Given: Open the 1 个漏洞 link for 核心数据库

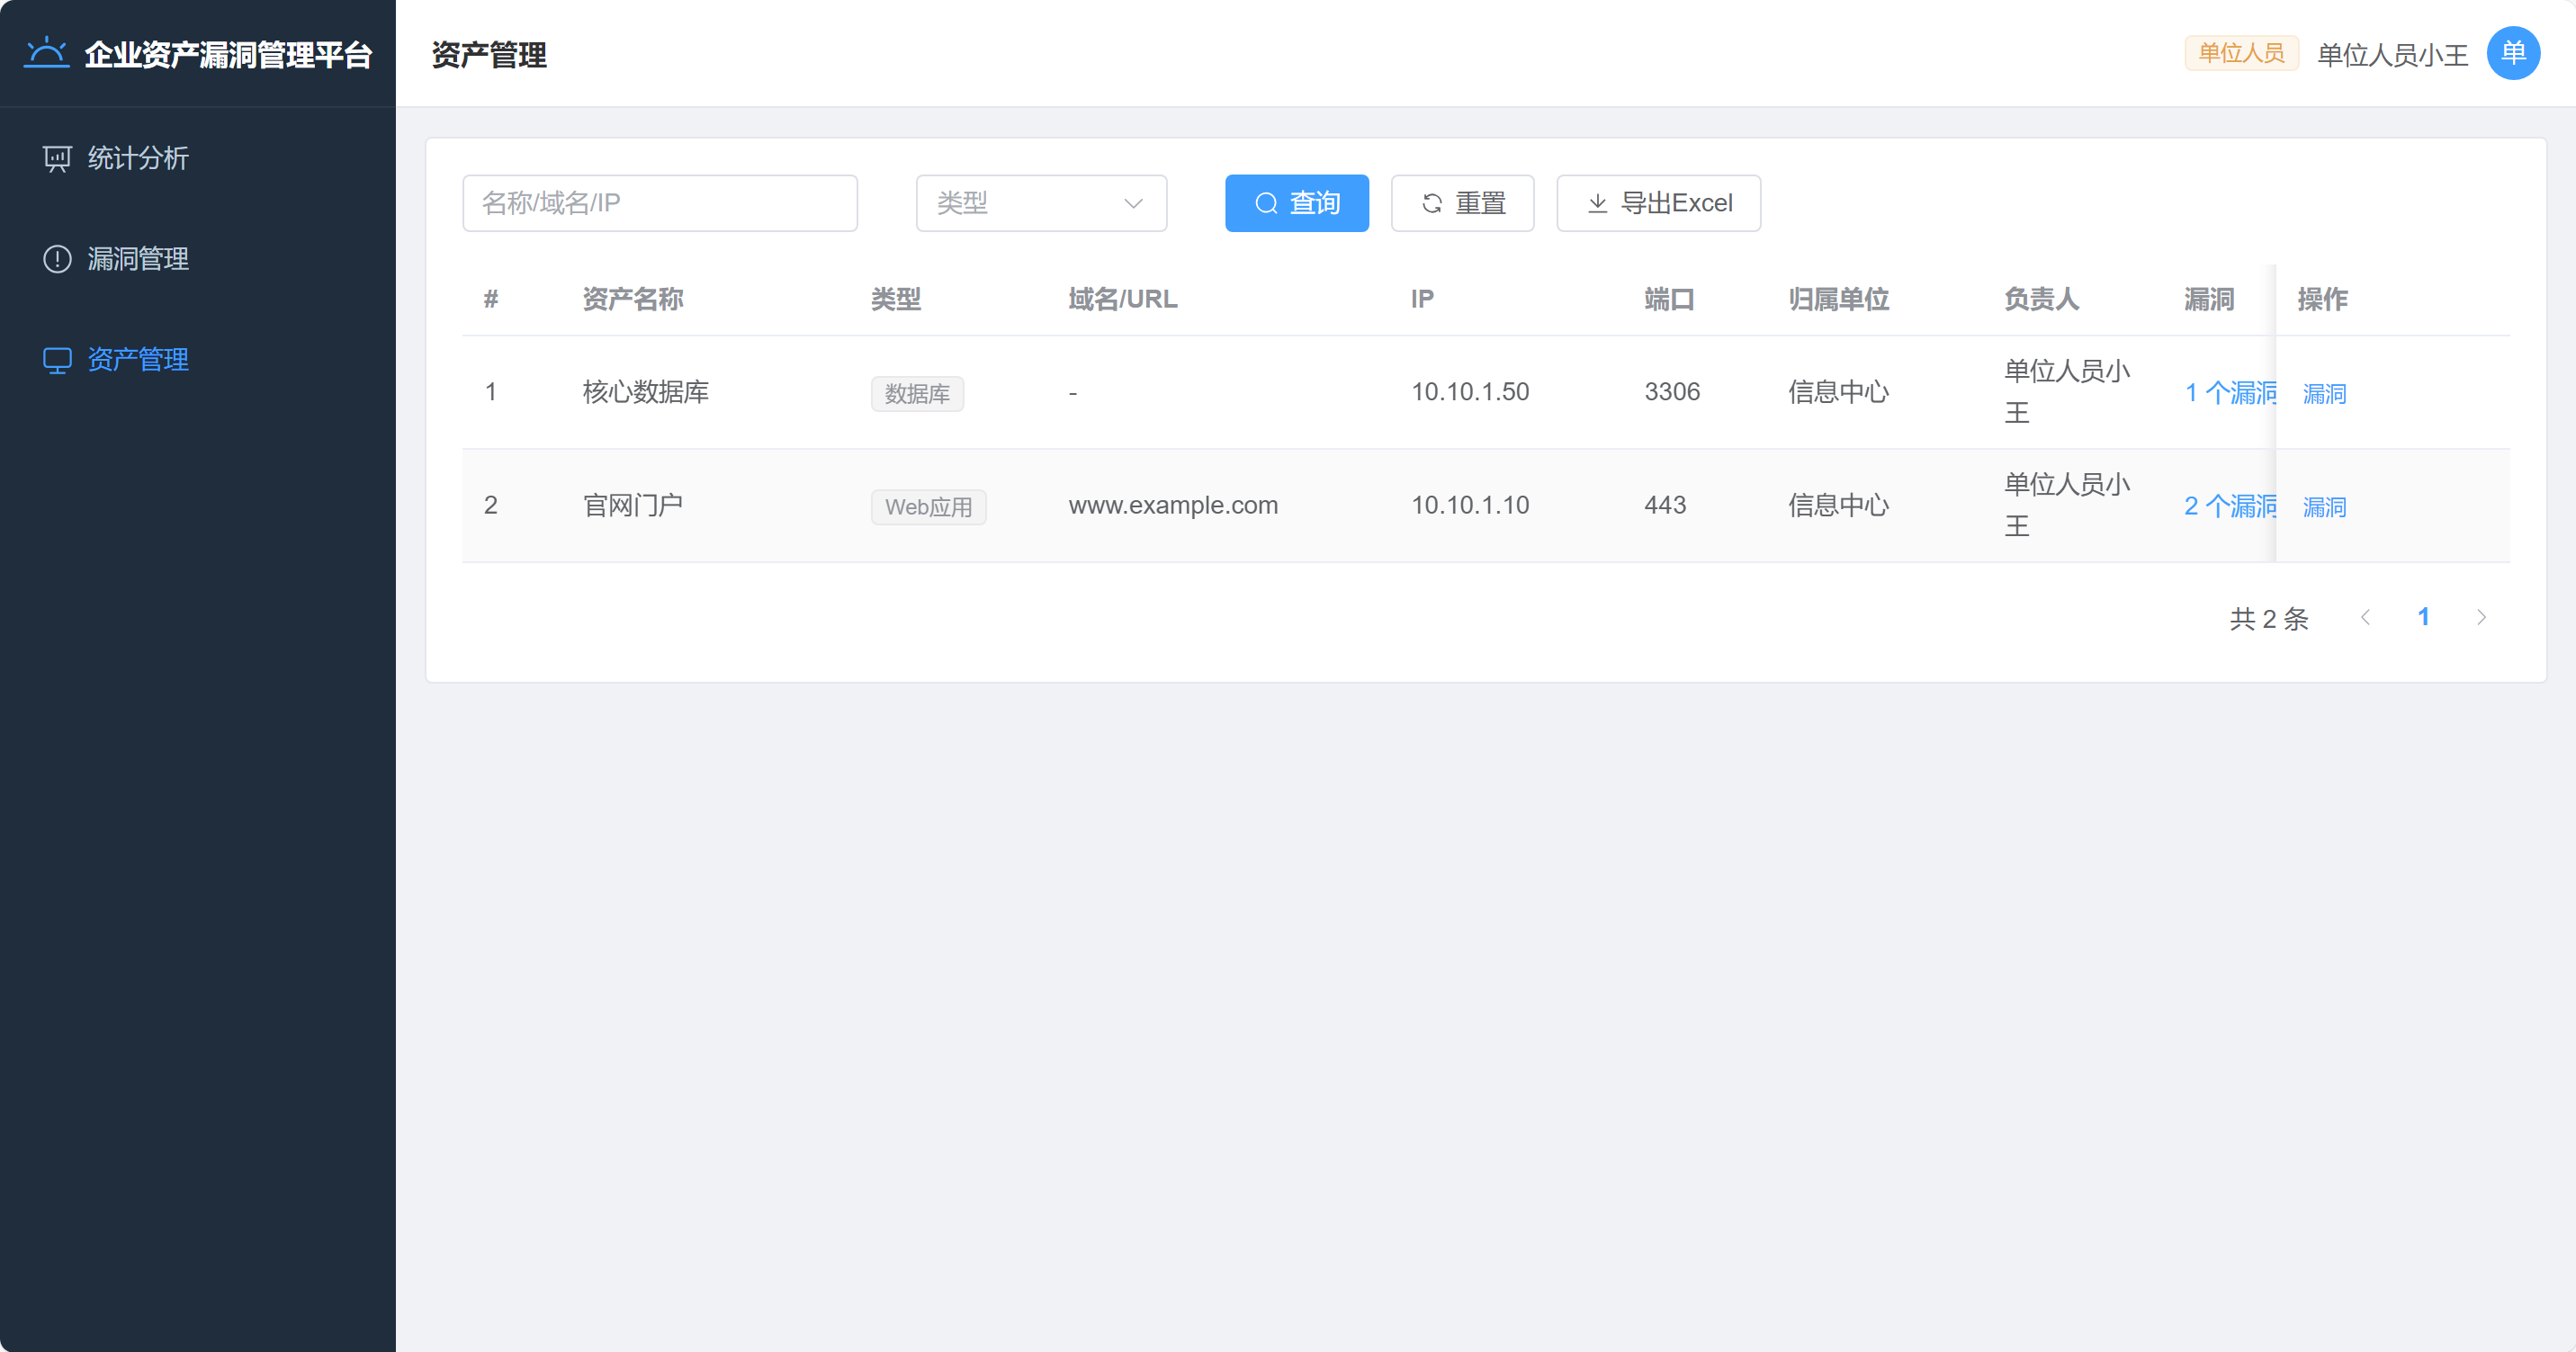Looking at the screenshot, I should [2229, 392].
